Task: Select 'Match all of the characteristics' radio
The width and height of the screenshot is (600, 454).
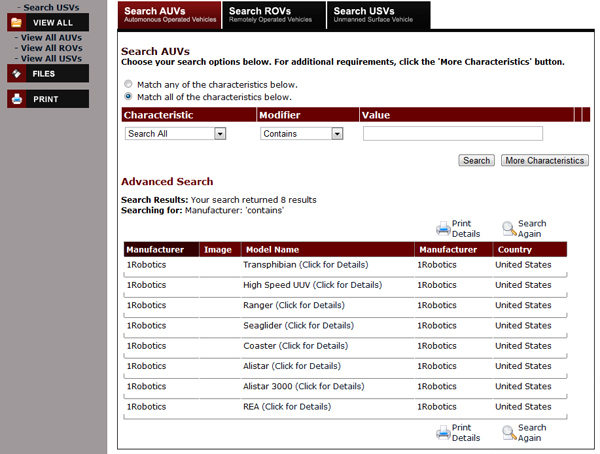Action: 128,96
